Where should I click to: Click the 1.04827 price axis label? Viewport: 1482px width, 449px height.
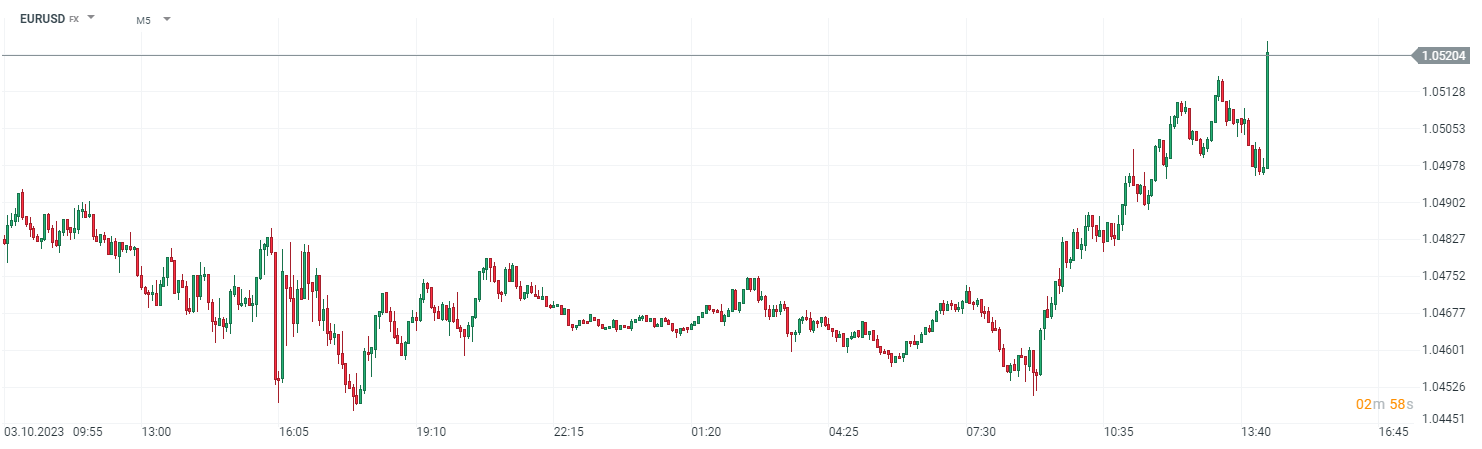(x=1443, y=239)
